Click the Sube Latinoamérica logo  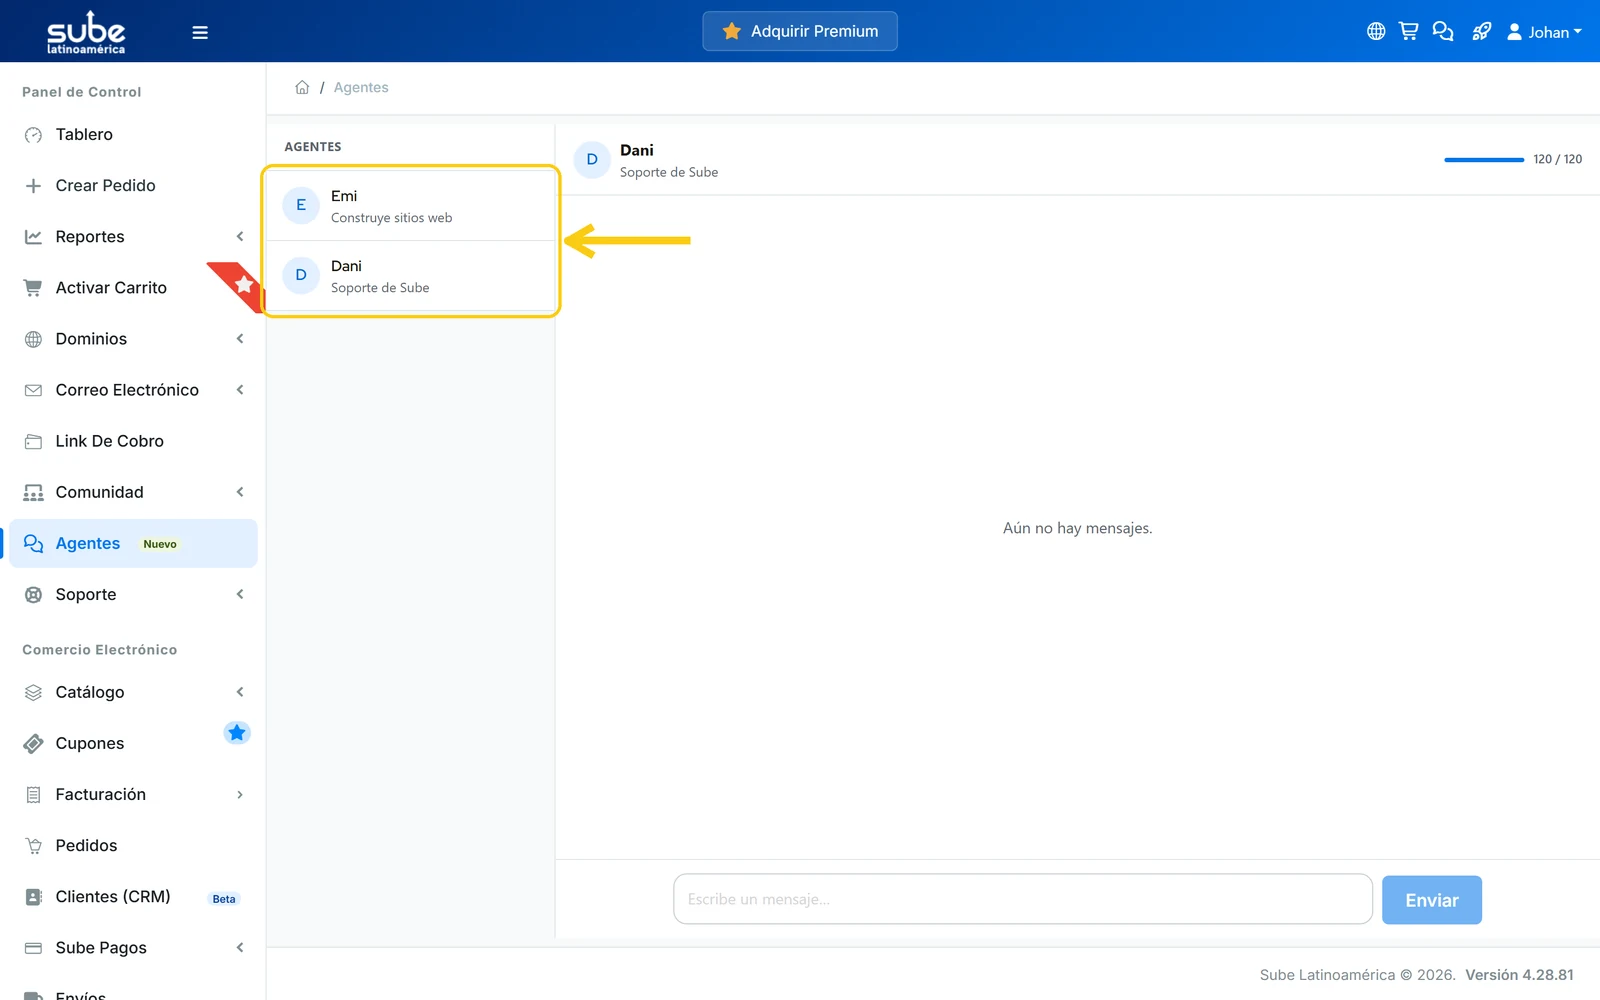pos(86,32)
